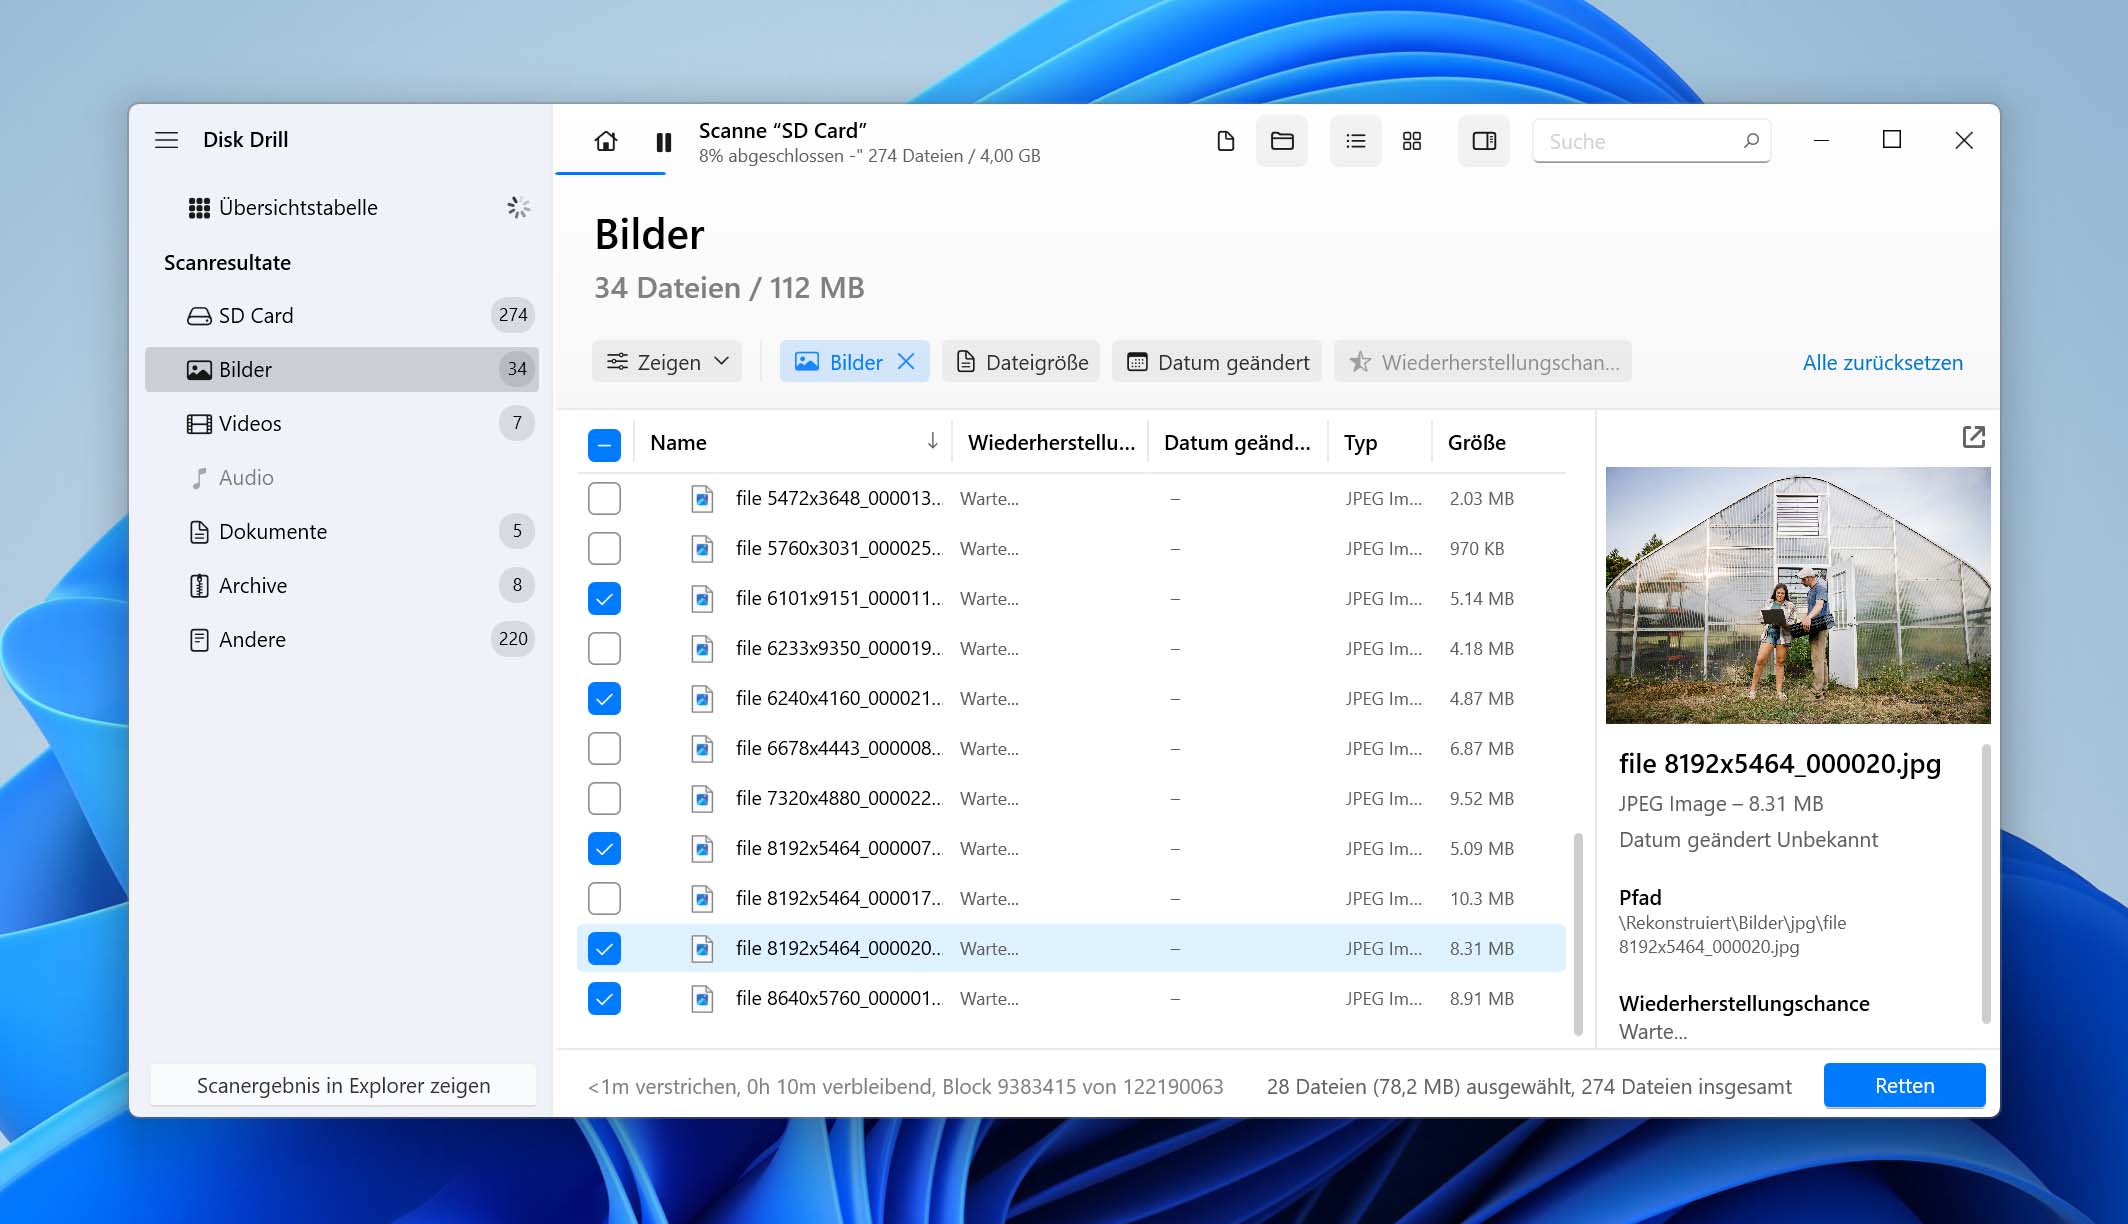Click the Retten recover button
The height and width of the screenshot is (1224, 2128).
click(1904, 1086)
